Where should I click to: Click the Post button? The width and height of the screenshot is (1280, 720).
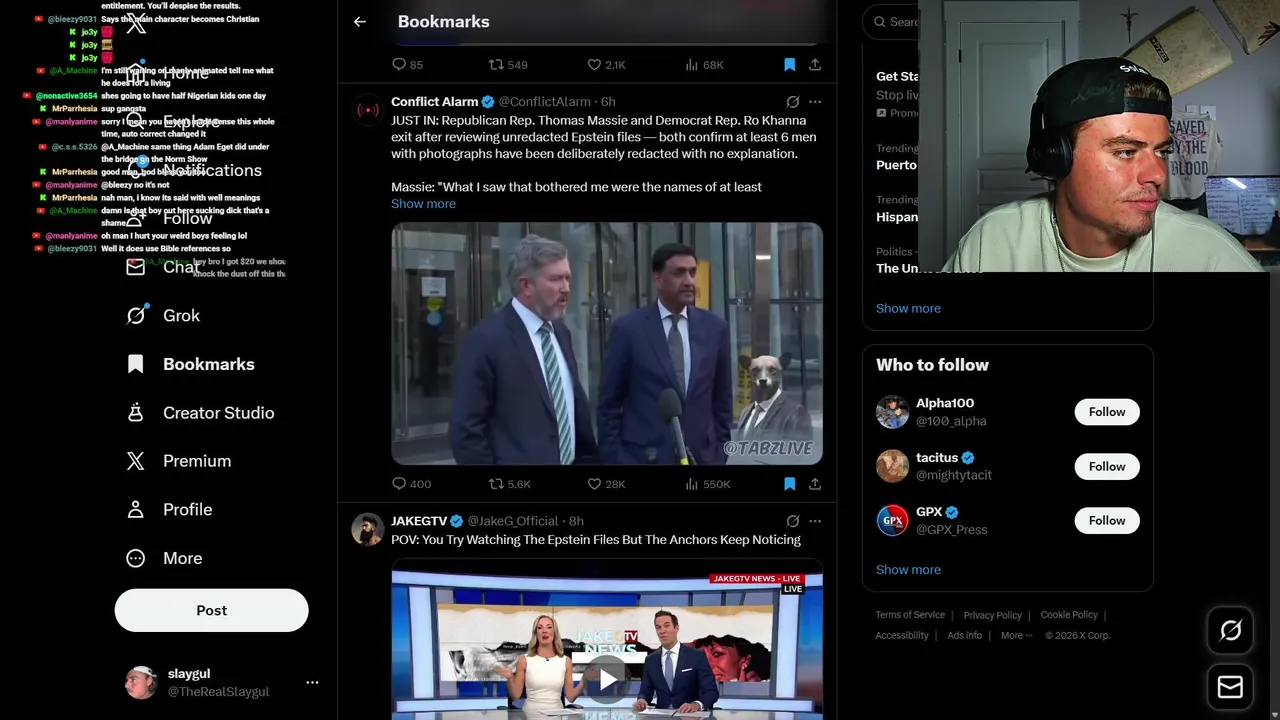pos(212,610)
